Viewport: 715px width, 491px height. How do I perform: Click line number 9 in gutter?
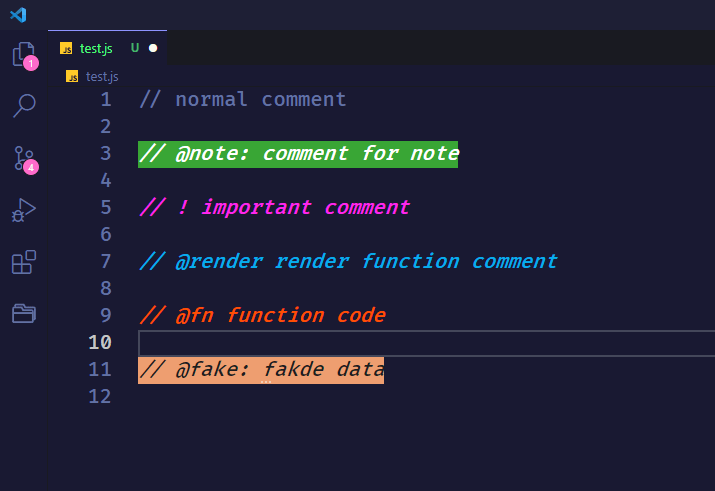(106, 315)
